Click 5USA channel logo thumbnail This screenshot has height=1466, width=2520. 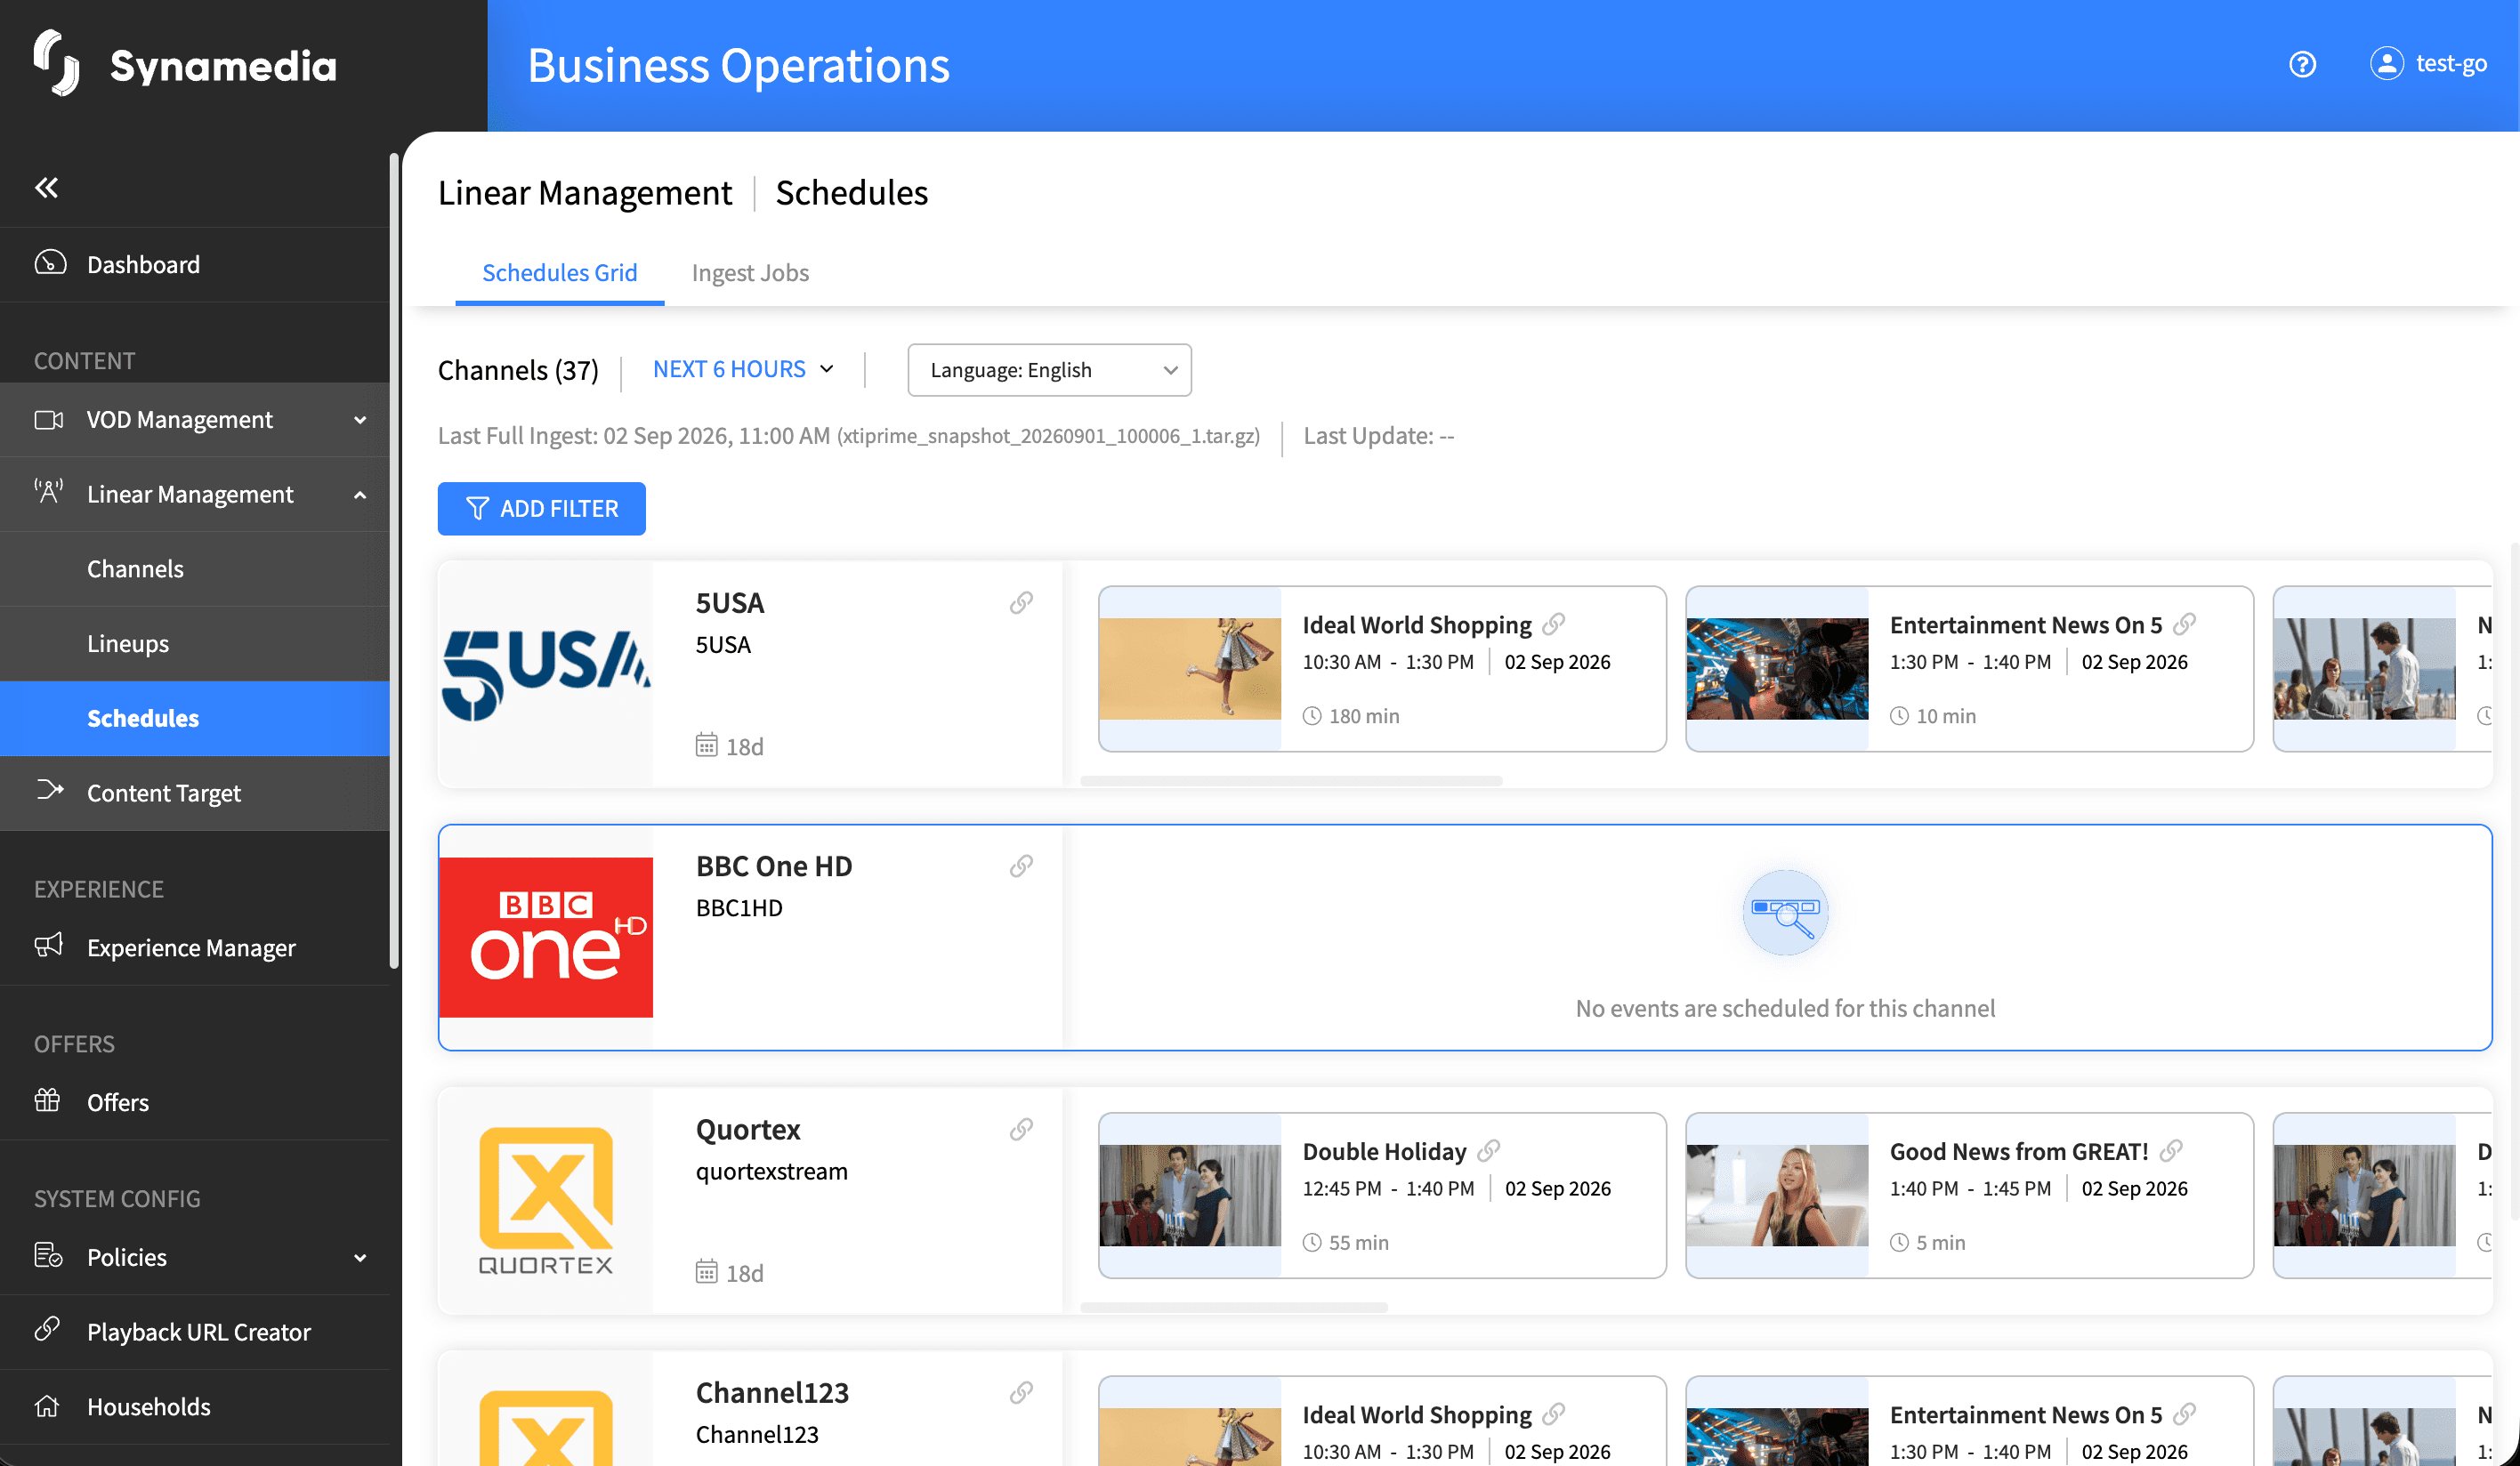point(546,674)
